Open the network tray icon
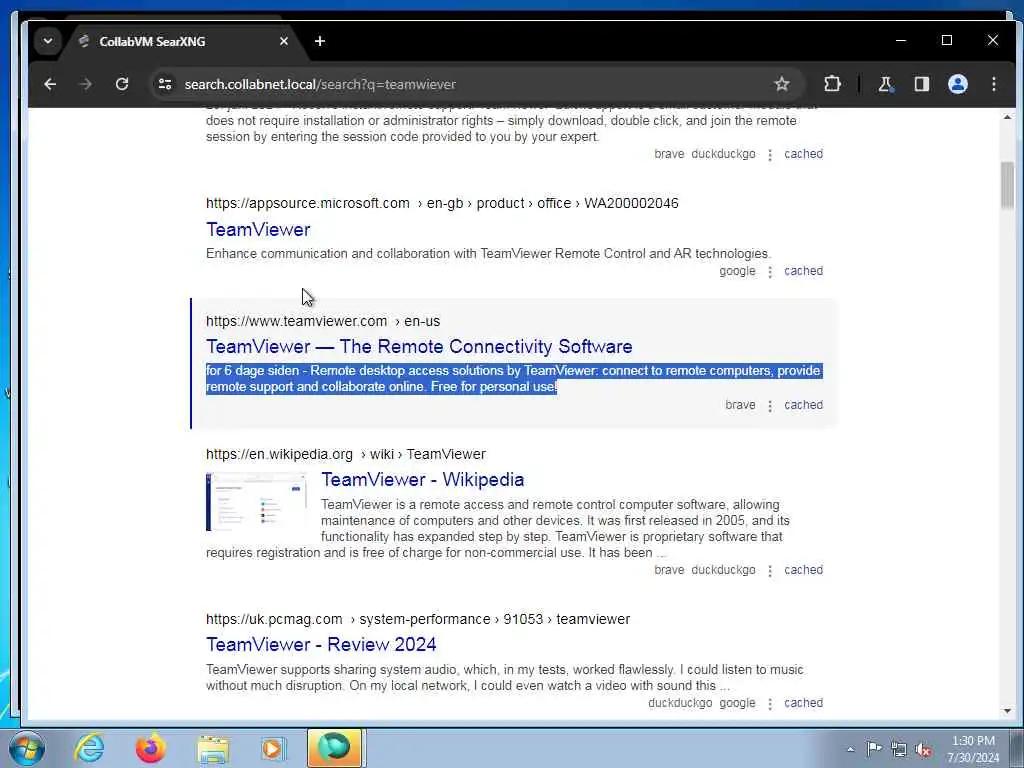Screen dimensions: 1024x768 [899, 749]
